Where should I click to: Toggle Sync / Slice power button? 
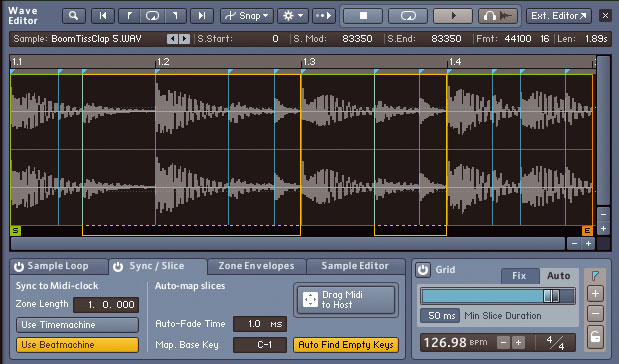tap(118, 267)
